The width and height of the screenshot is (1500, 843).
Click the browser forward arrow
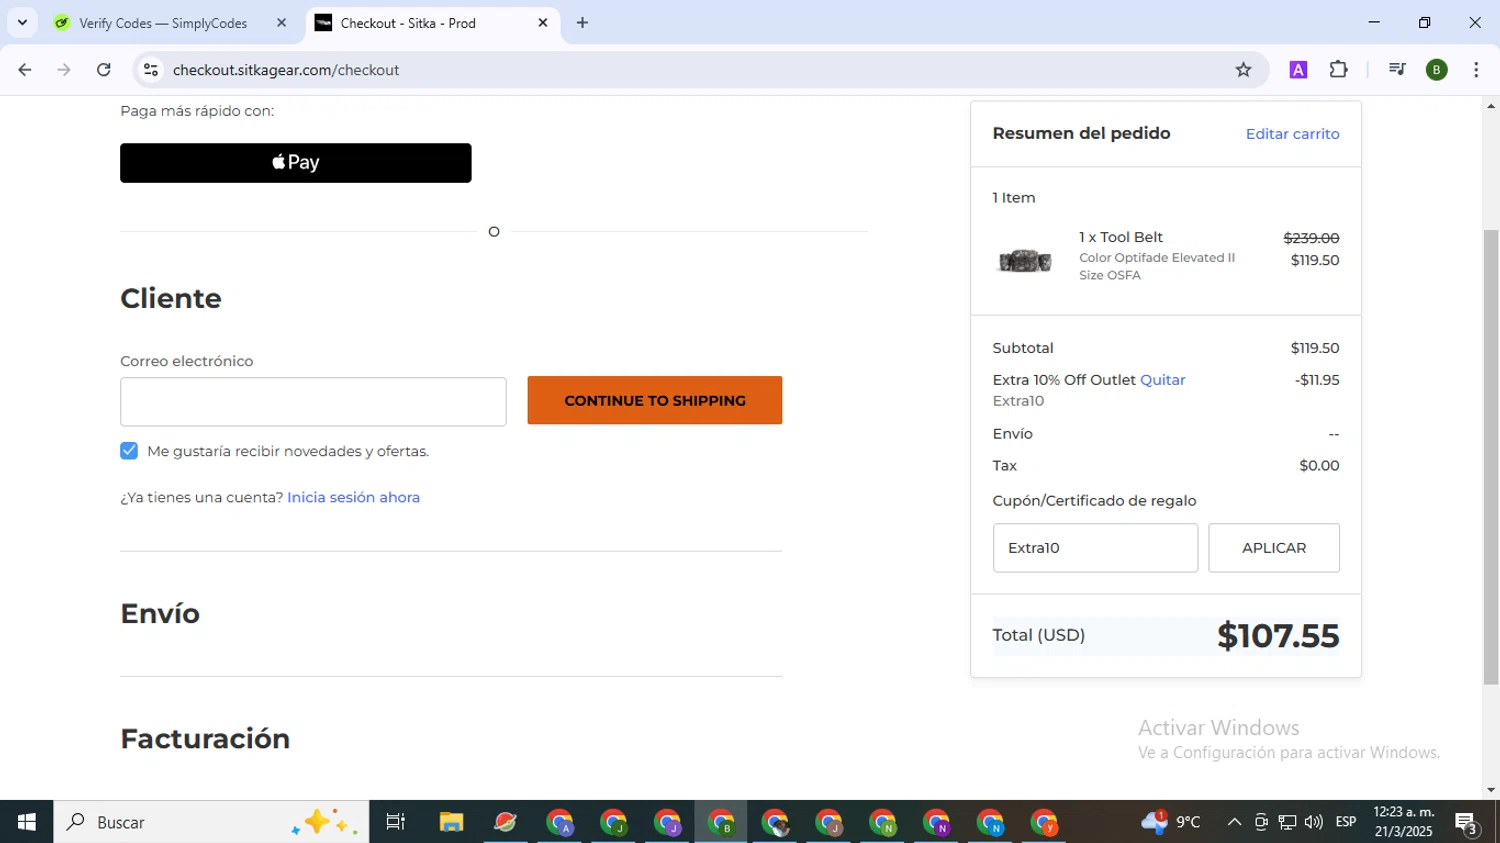click(64, 70)
